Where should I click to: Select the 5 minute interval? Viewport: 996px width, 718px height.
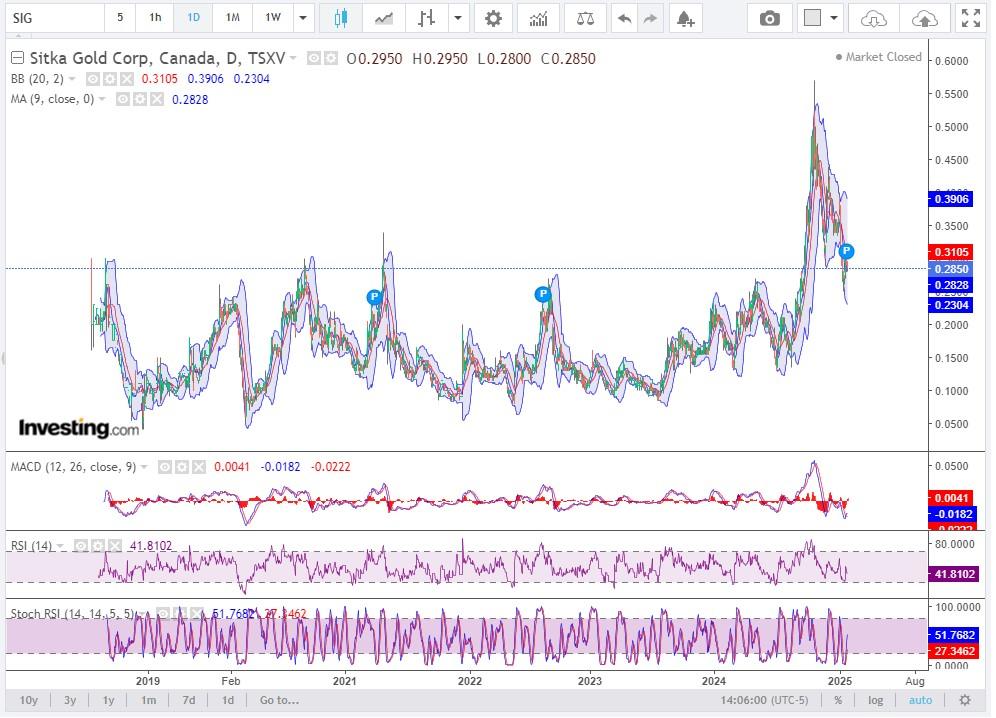click(119, 18)
